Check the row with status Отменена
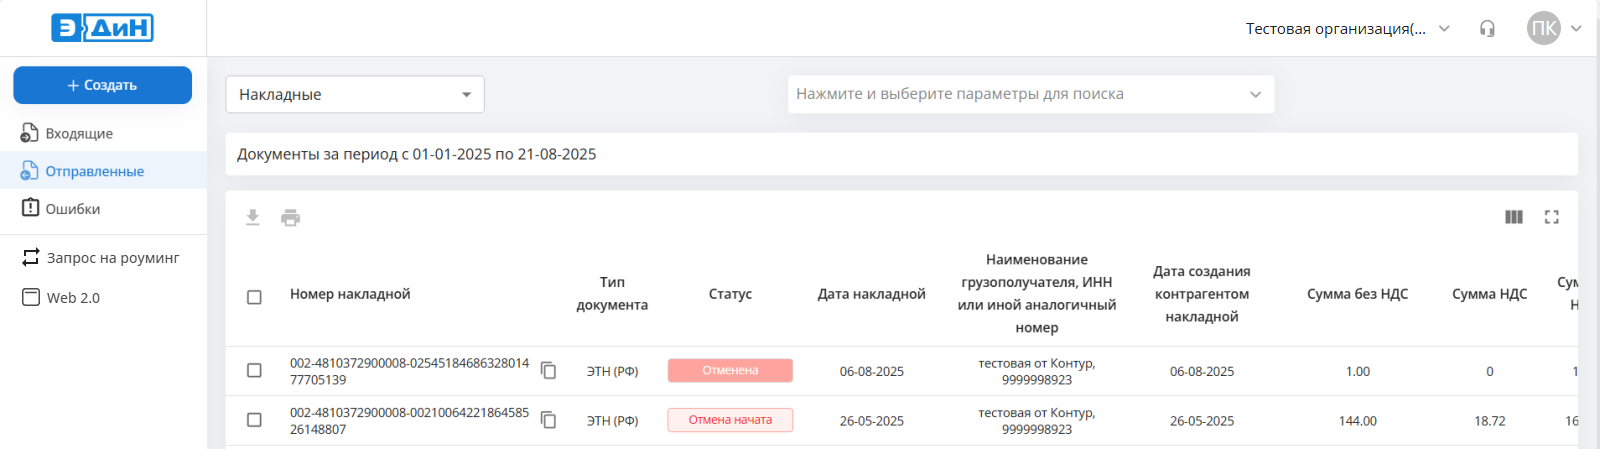The width and height of the screenshot is (1600, 449). (x=254, y=370)
